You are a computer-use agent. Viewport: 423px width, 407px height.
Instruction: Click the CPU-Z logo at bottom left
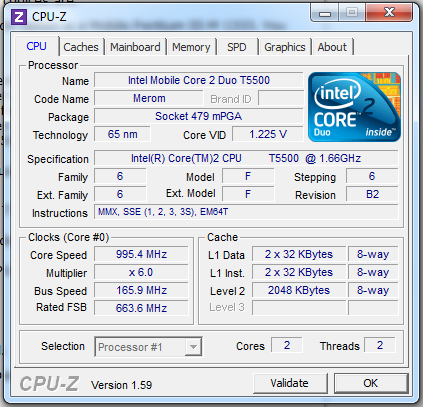coord(49,384)
